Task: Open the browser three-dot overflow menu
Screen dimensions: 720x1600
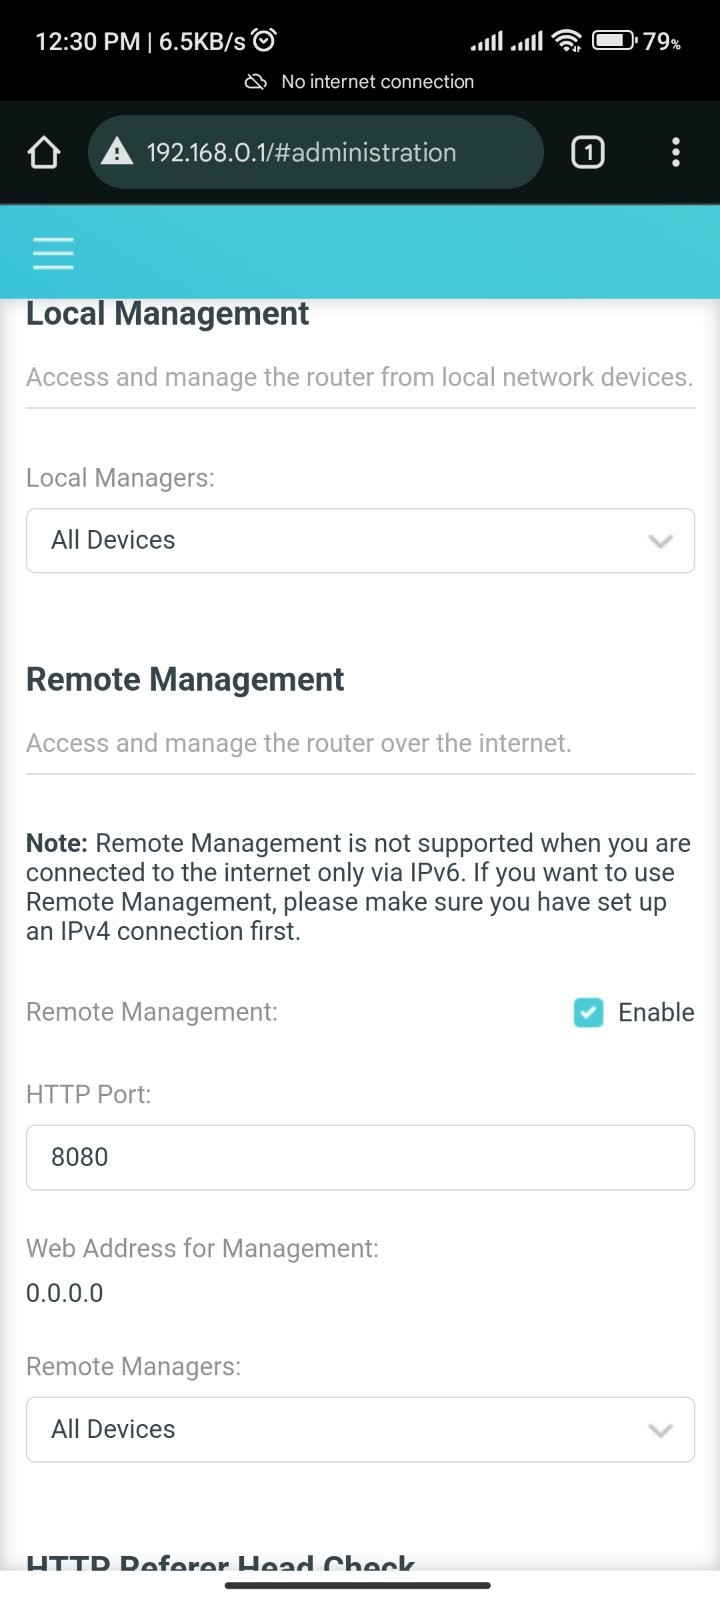Action: [676, 152]
